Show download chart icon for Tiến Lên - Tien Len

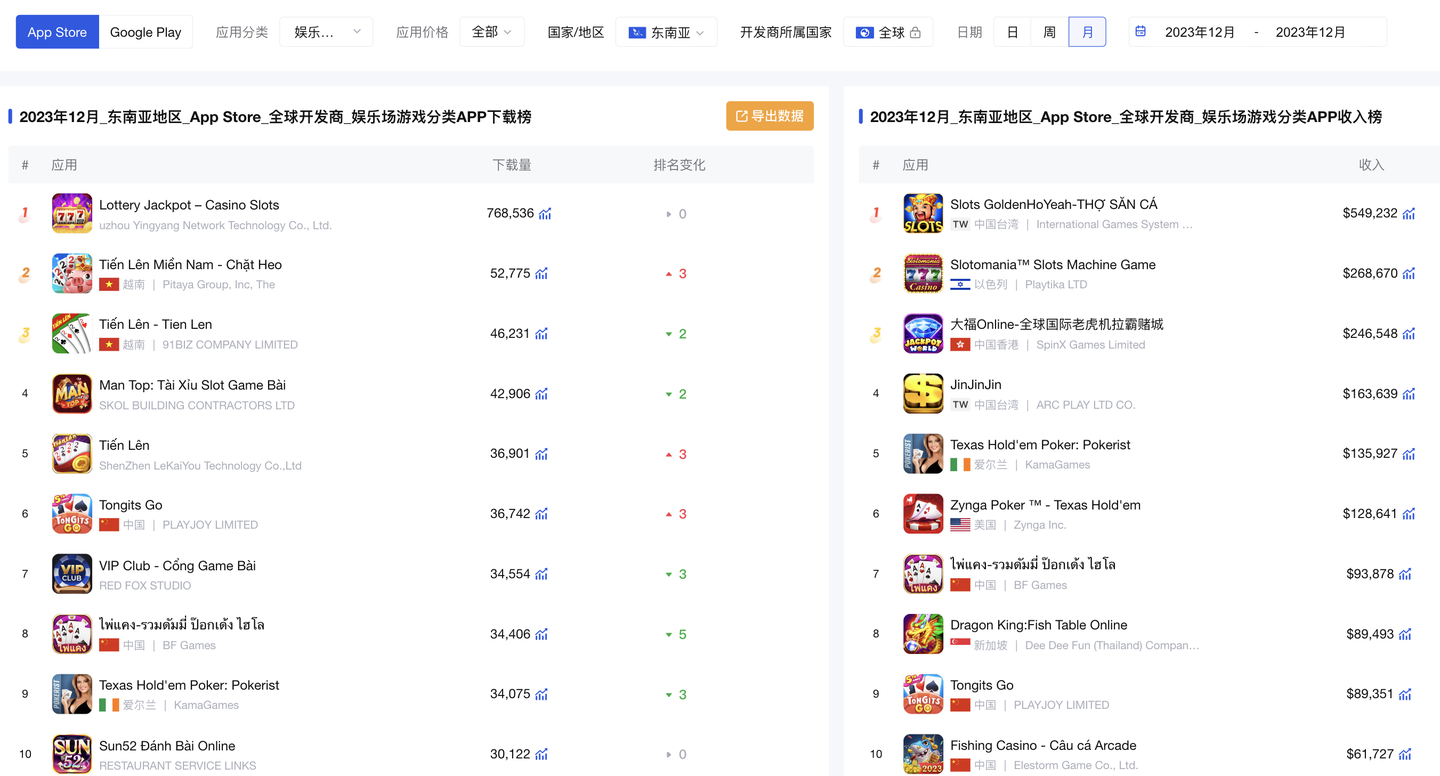coord(541,334)
